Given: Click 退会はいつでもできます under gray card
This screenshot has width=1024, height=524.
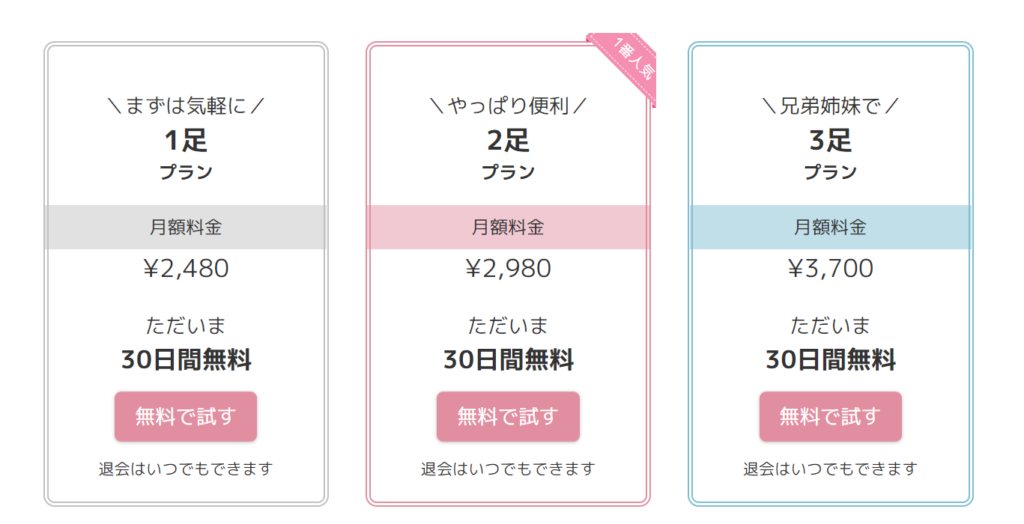Looking at the screenshot, I should [186, 469].
